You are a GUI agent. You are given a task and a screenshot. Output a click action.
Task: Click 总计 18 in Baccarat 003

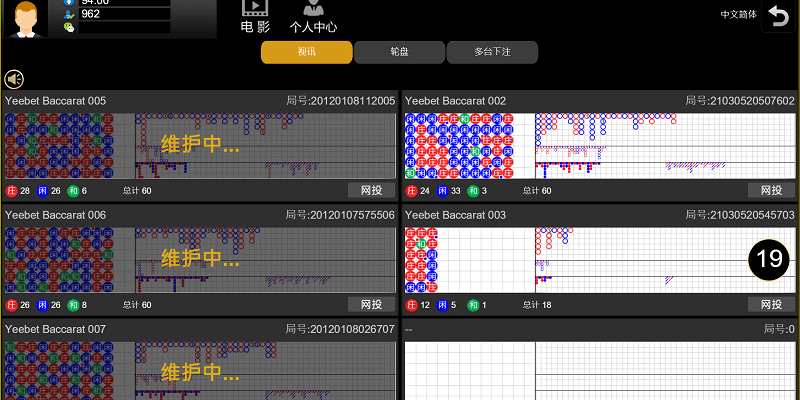coord(537,306)
